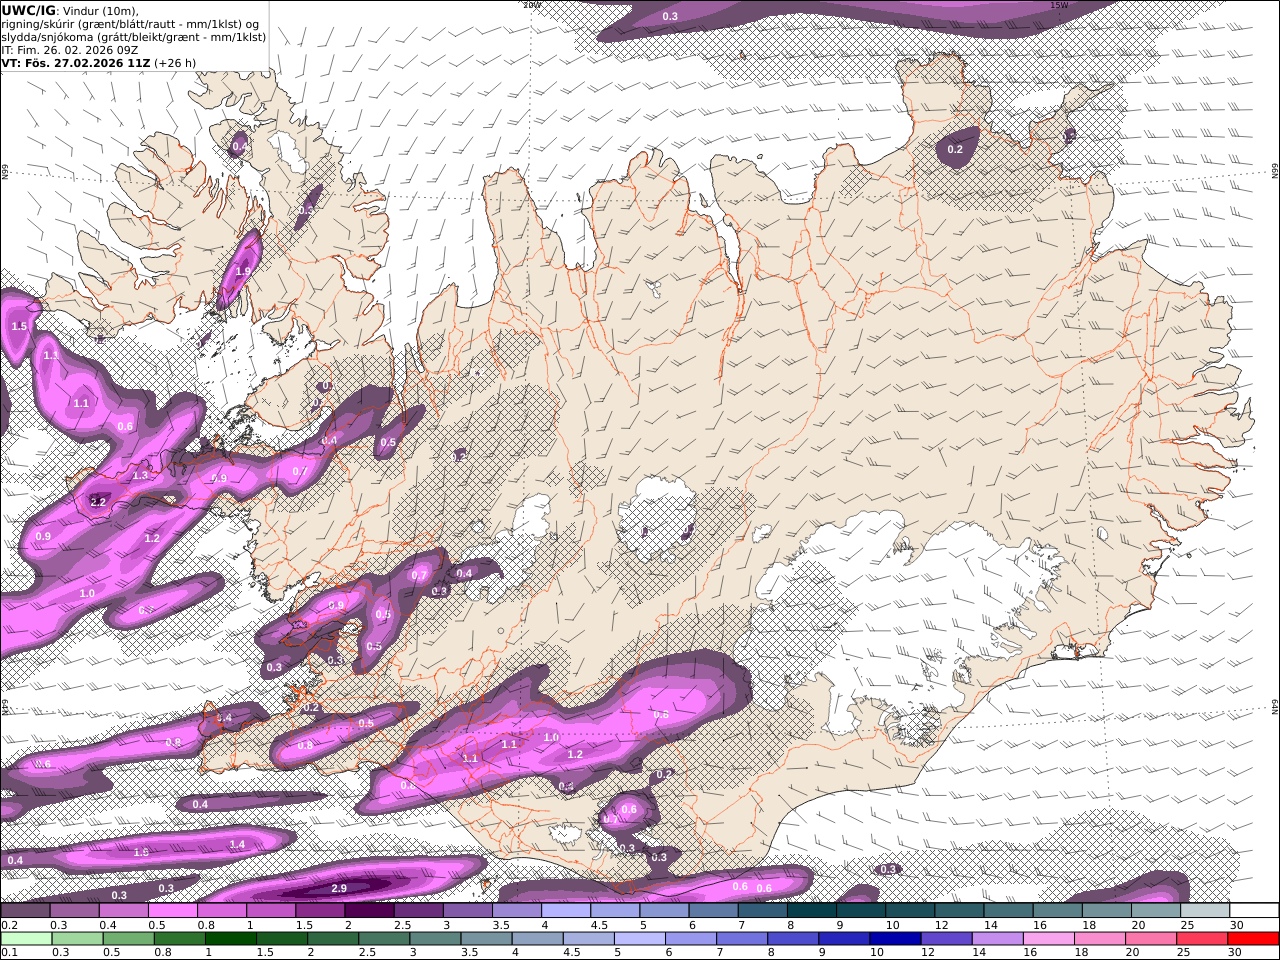Select the "slydda/snjókoma" header line
This screenshot has height=960, width=1280.
click(x=134, y=37)
